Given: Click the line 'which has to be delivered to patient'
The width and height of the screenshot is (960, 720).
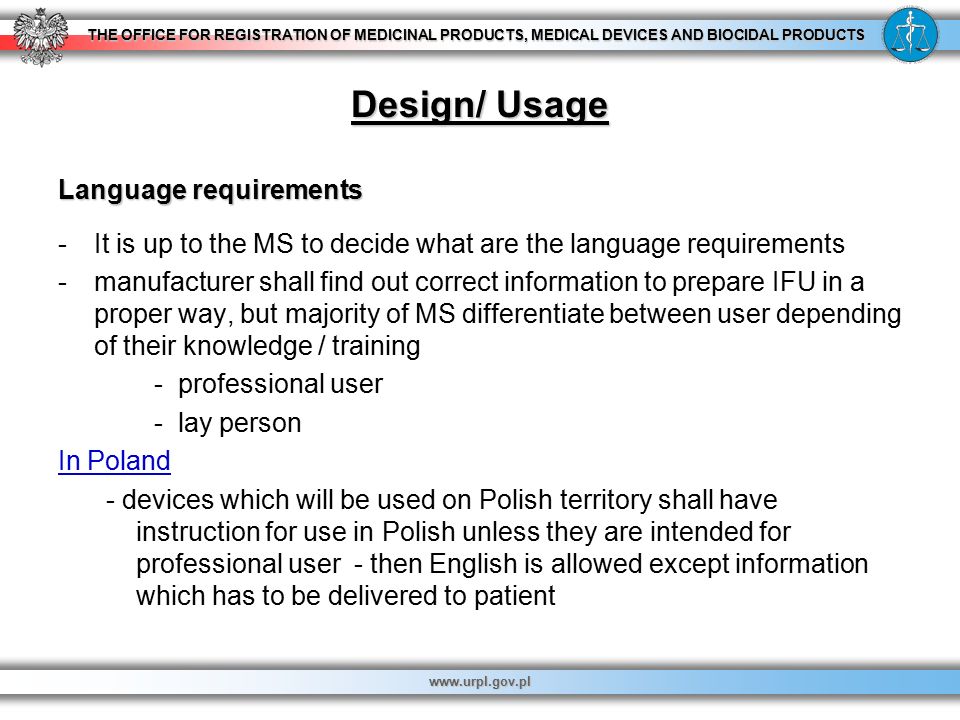Looking at the screenshot, I should [346, 596].
